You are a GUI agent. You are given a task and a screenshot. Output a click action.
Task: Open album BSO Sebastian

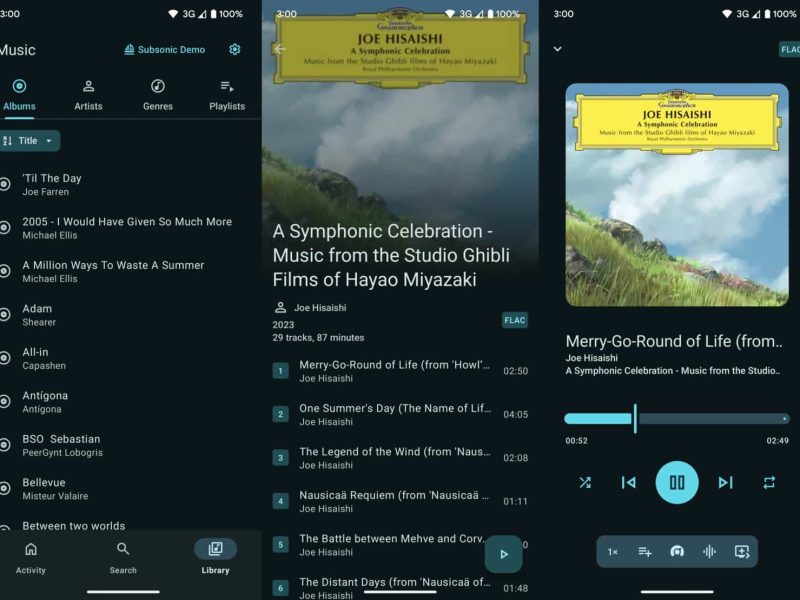(x=131, y=445)
